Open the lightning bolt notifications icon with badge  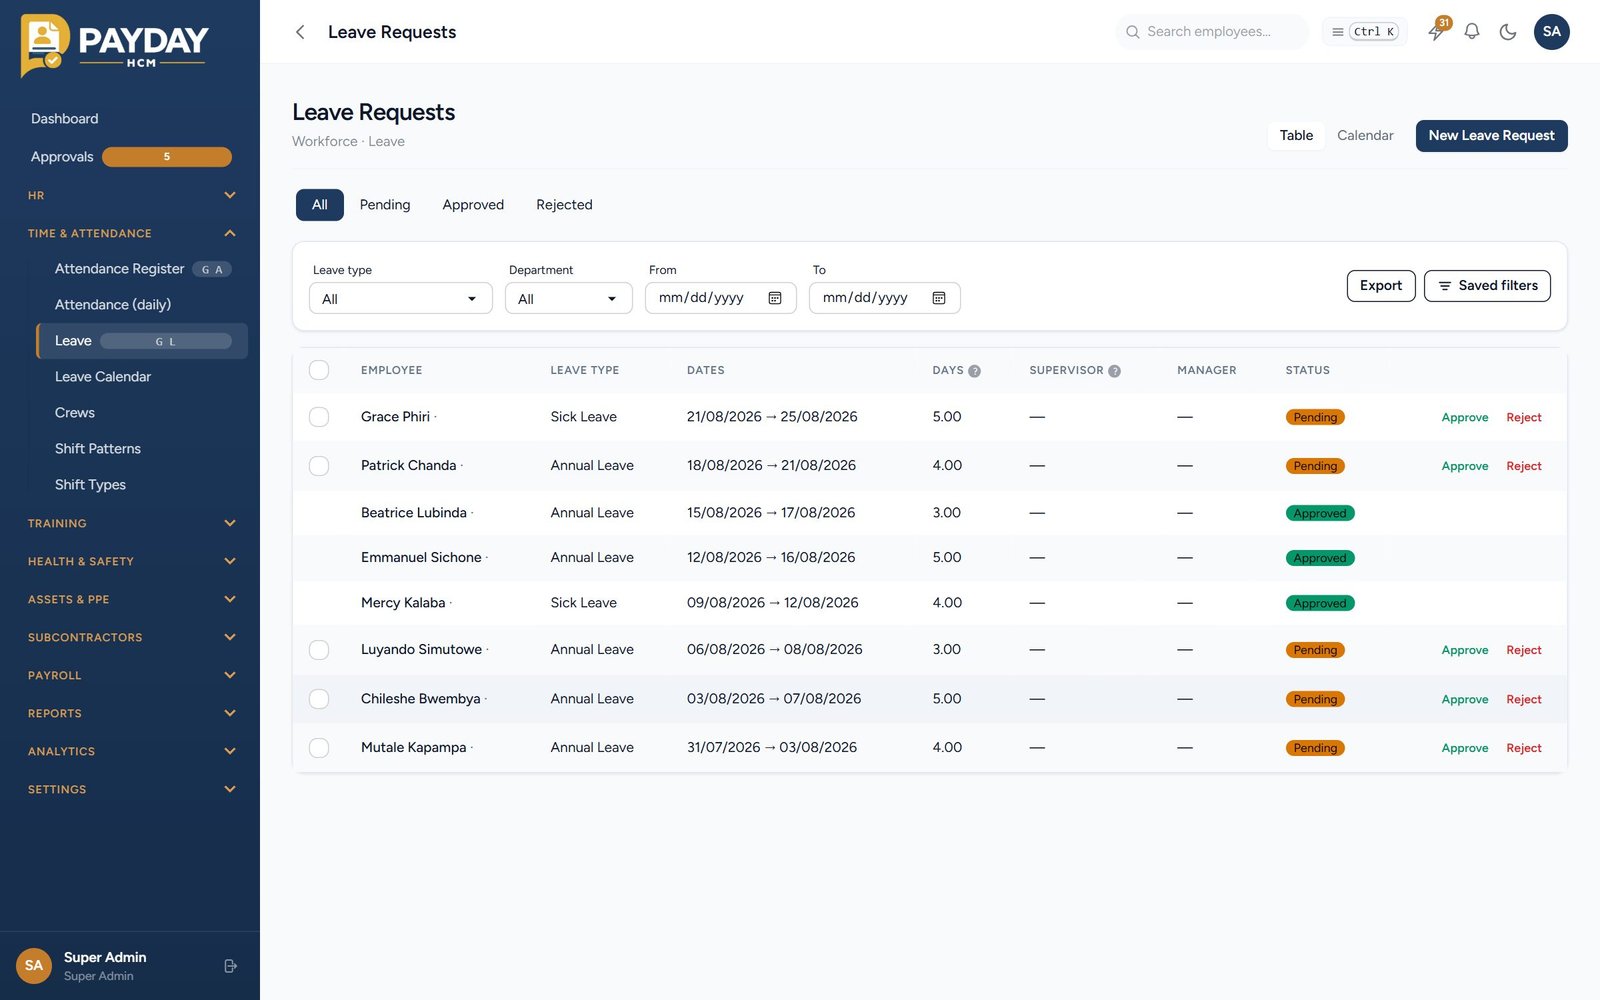click(x=1436, y=32)
